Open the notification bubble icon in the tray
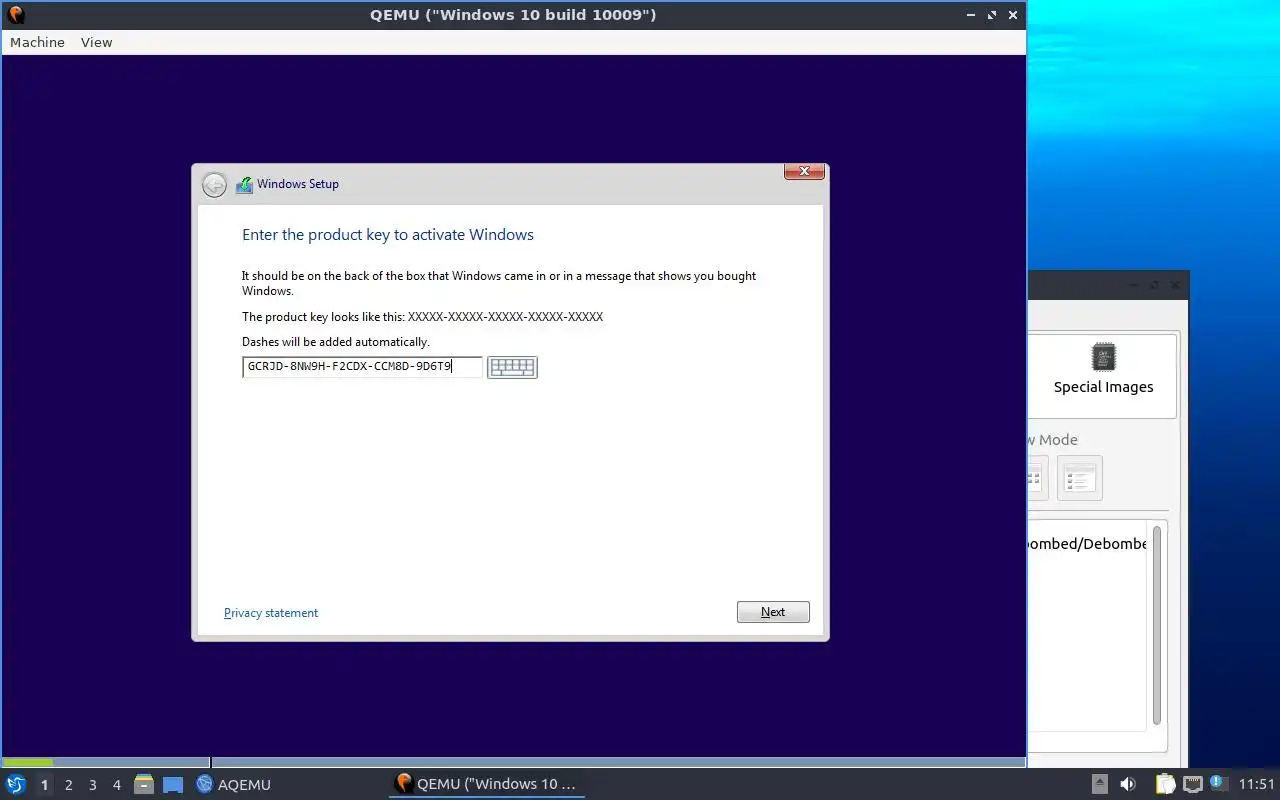Image resolution: width=1280 pixels, height=800 pixels. tap(1218, 783)
